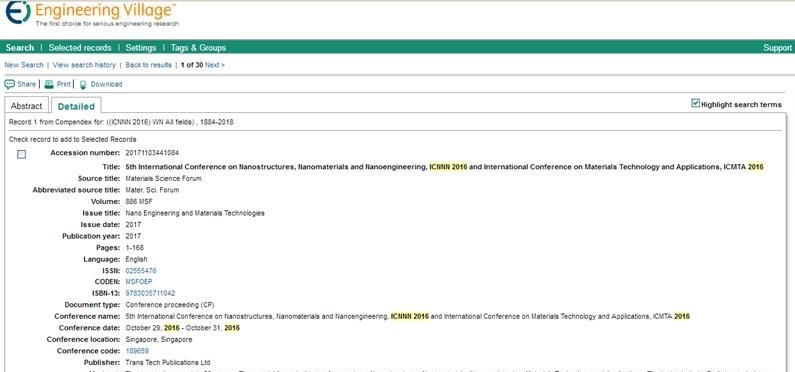Click the Print link text
Image resolution: width=795 pixels, height=372 pixels.
pos(63,84)
